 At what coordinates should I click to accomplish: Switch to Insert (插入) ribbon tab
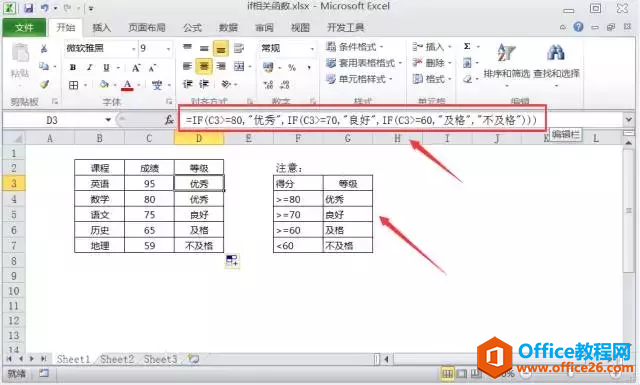[x=101, y=28]
